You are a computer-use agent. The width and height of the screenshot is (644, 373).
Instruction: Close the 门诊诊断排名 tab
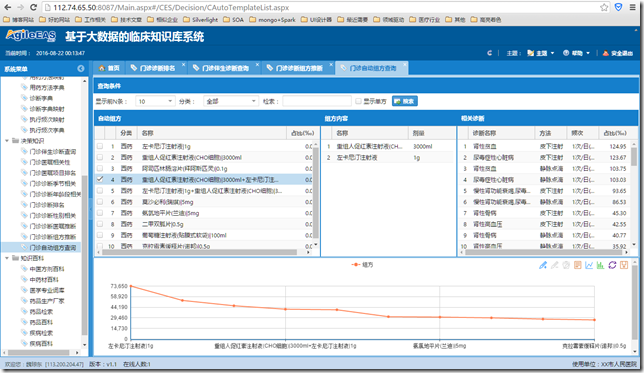pyautogui.click(x=184, y=64)
